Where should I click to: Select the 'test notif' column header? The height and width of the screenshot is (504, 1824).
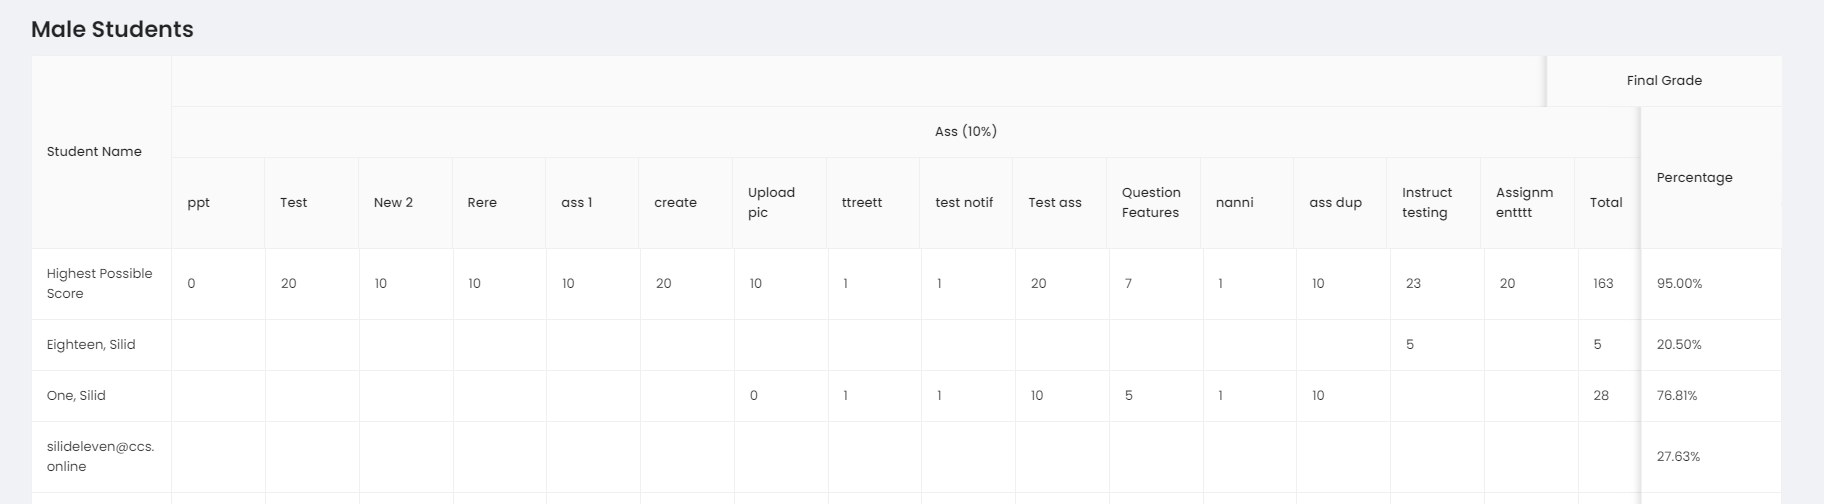(x=964, y=203)
